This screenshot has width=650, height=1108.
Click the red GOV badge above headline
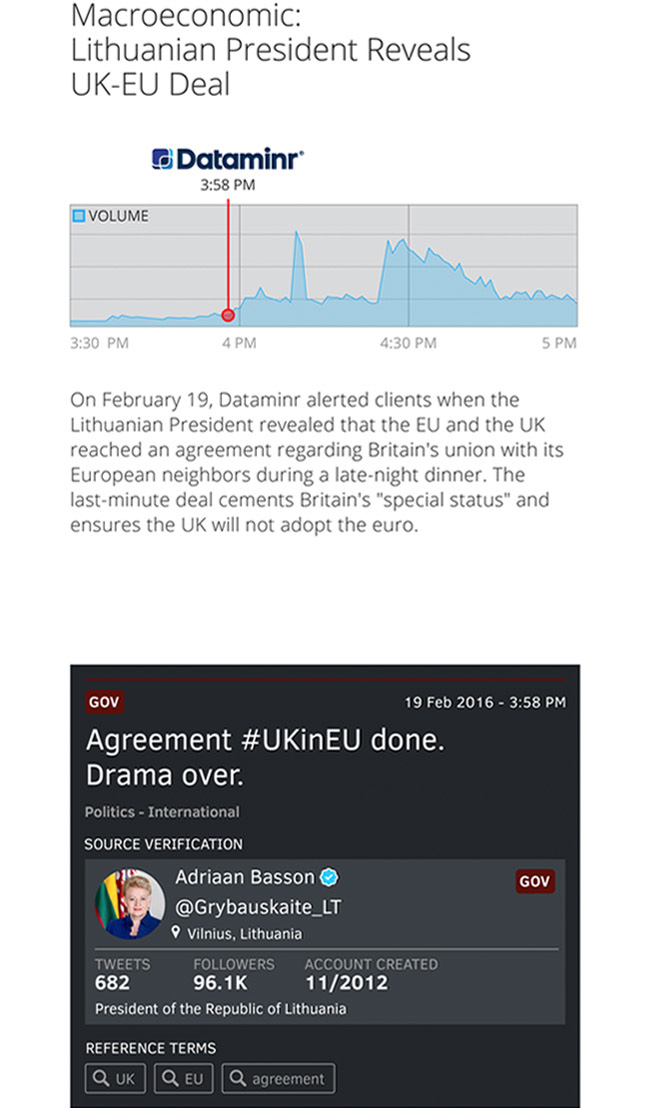click(105, 702)
